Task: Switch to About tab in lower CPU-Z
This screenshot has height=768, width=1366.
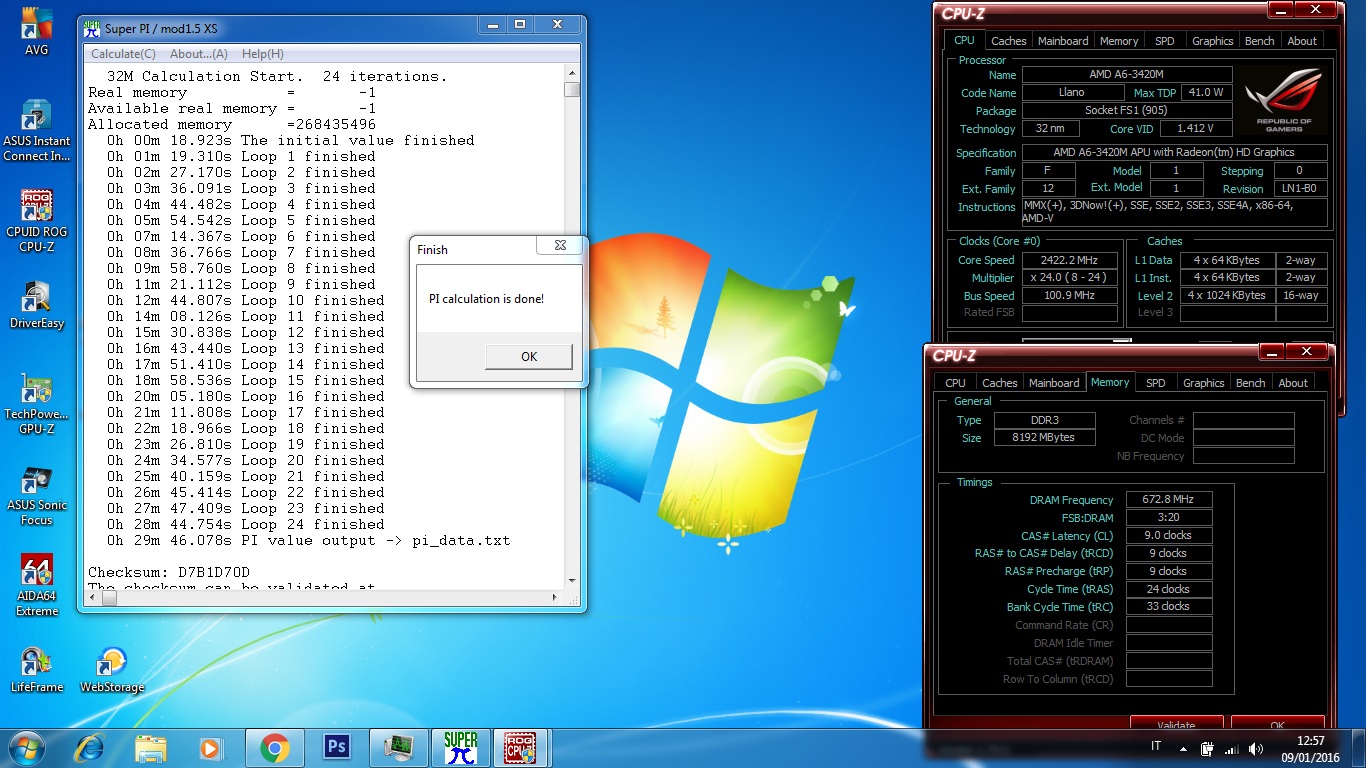Action: [1293, 383]
